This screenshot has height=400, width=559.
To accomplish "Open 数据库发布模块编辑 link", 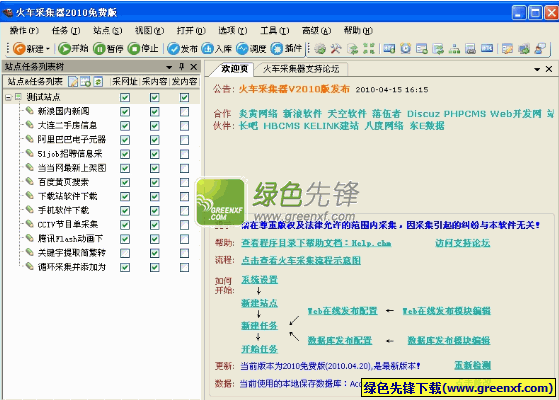I will pos(448,340).
